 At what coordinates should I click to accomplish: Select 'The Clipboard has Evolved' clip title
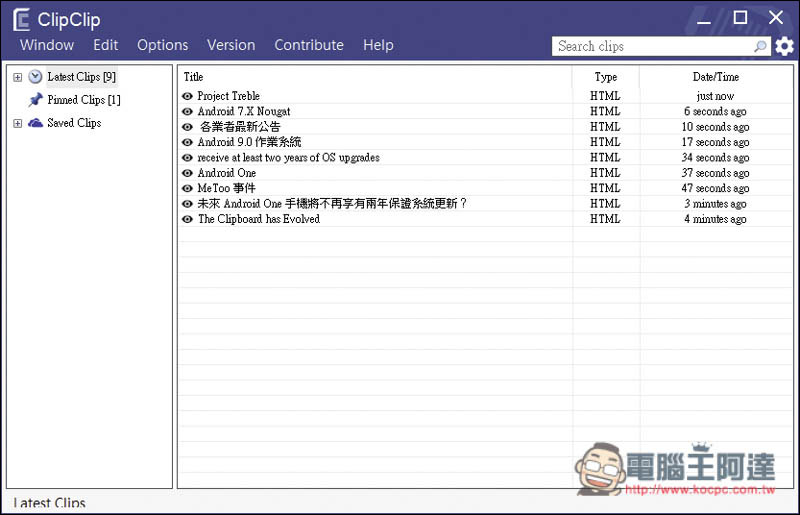click(x=259, y=219)
